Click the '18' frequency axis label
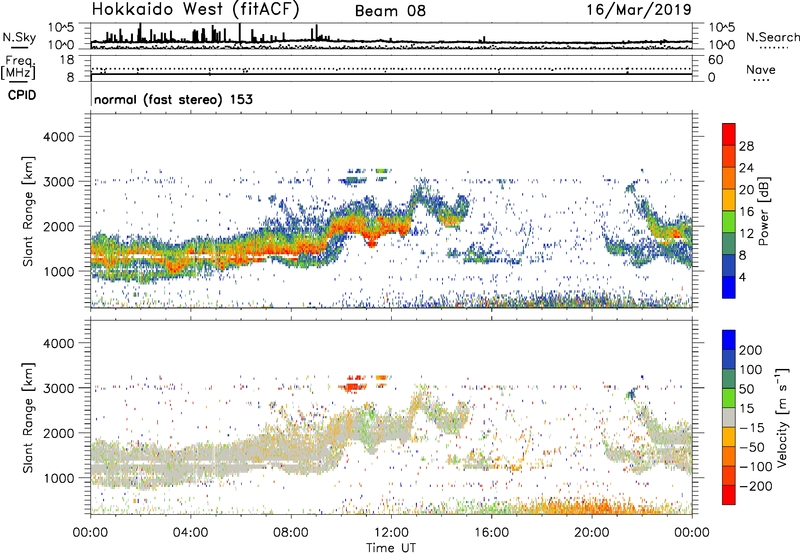Image resolution: width=800 pixels, height=554 pixels. click(67, 60)
